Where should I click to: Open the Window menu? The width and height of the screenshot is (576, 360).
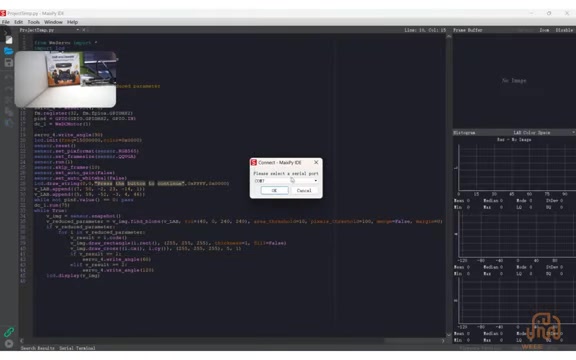(x=53, y=22)
